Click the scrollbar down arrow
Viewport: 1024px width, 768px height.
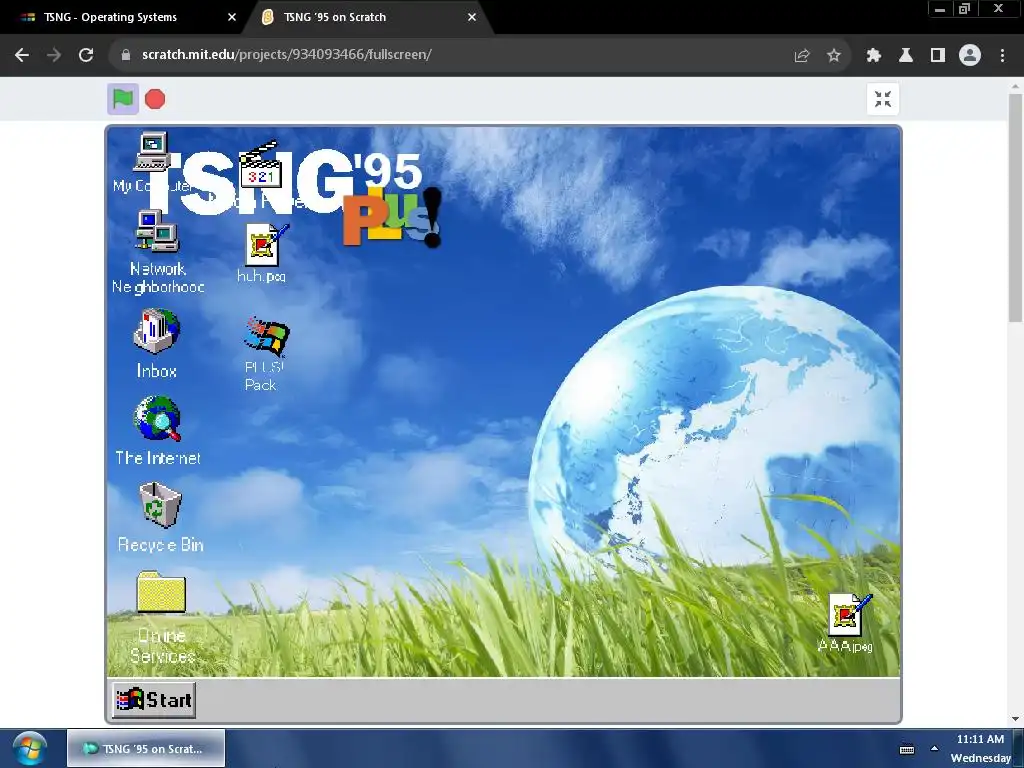click(x=1016, y=719)
